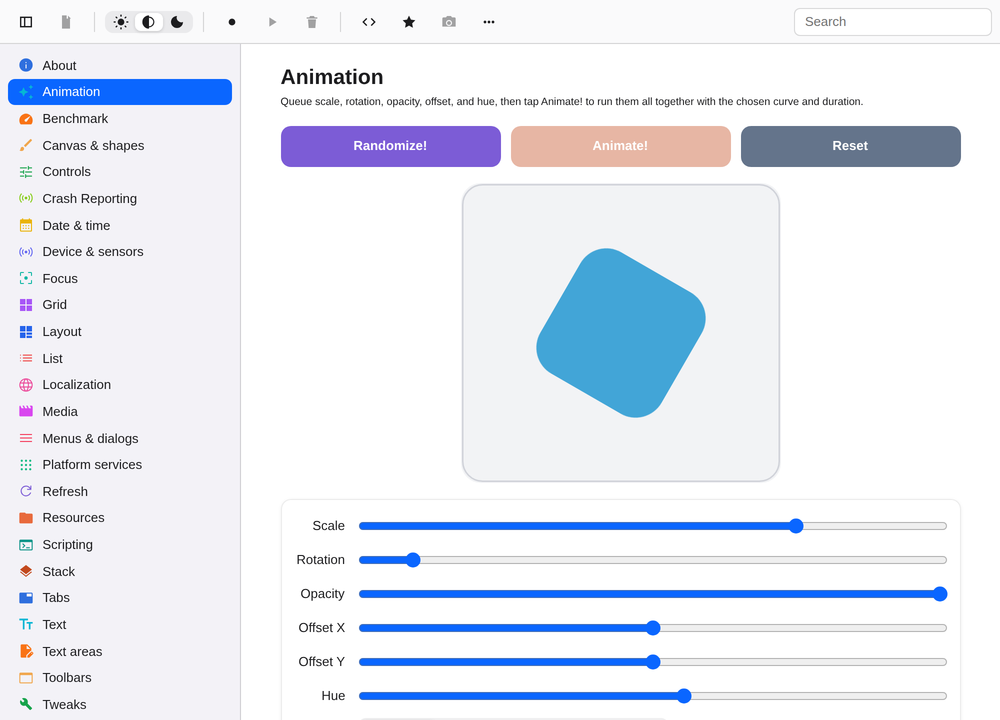Click the camera screenshot icon
Viewport: 1000px width, 720px height.
449,22
